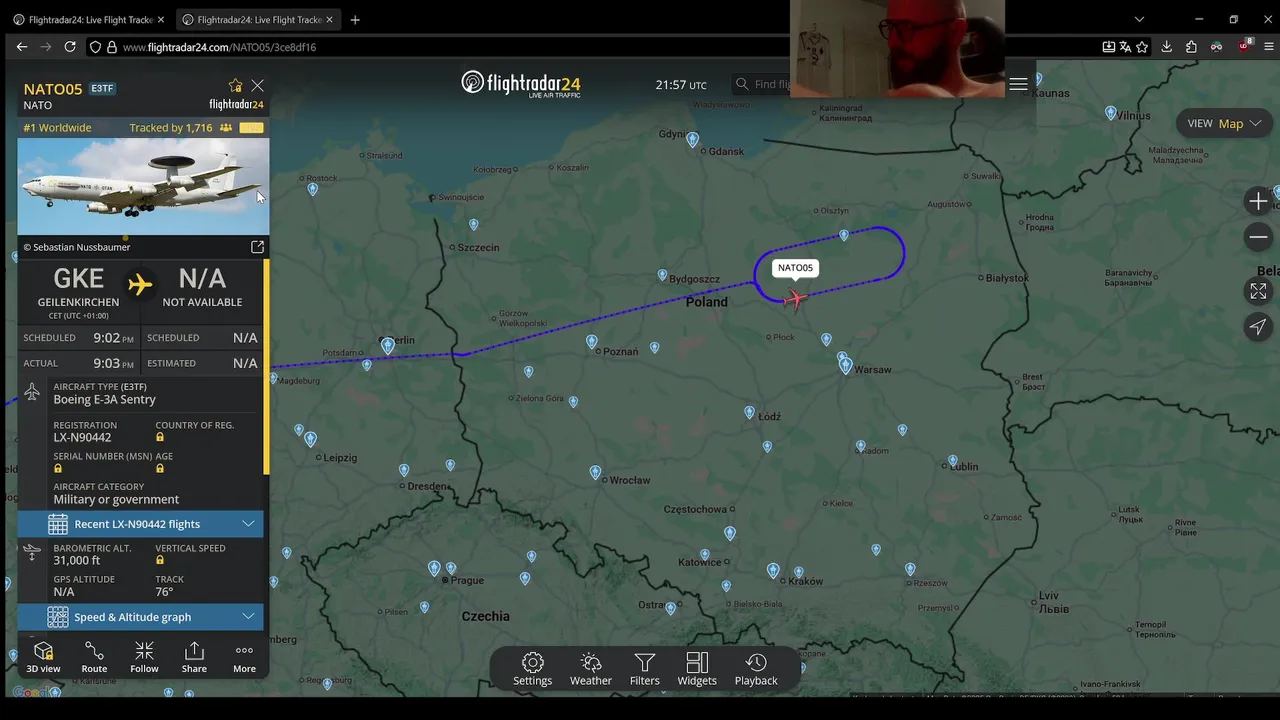Zoom out on the map
Image resolution: width=1280 pixels, height=720 pixels.
click(x=1258, y=237)
